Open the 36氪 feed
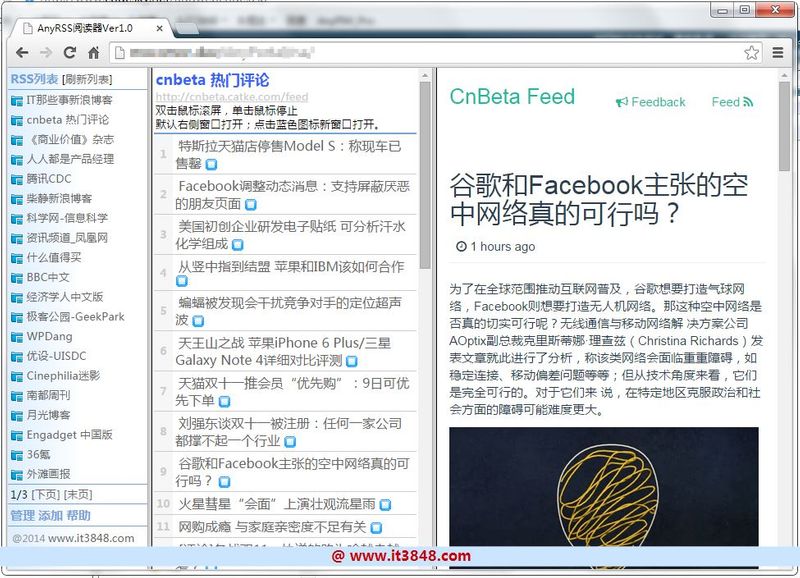Screen dimensions: 800x578 (38, 455)
